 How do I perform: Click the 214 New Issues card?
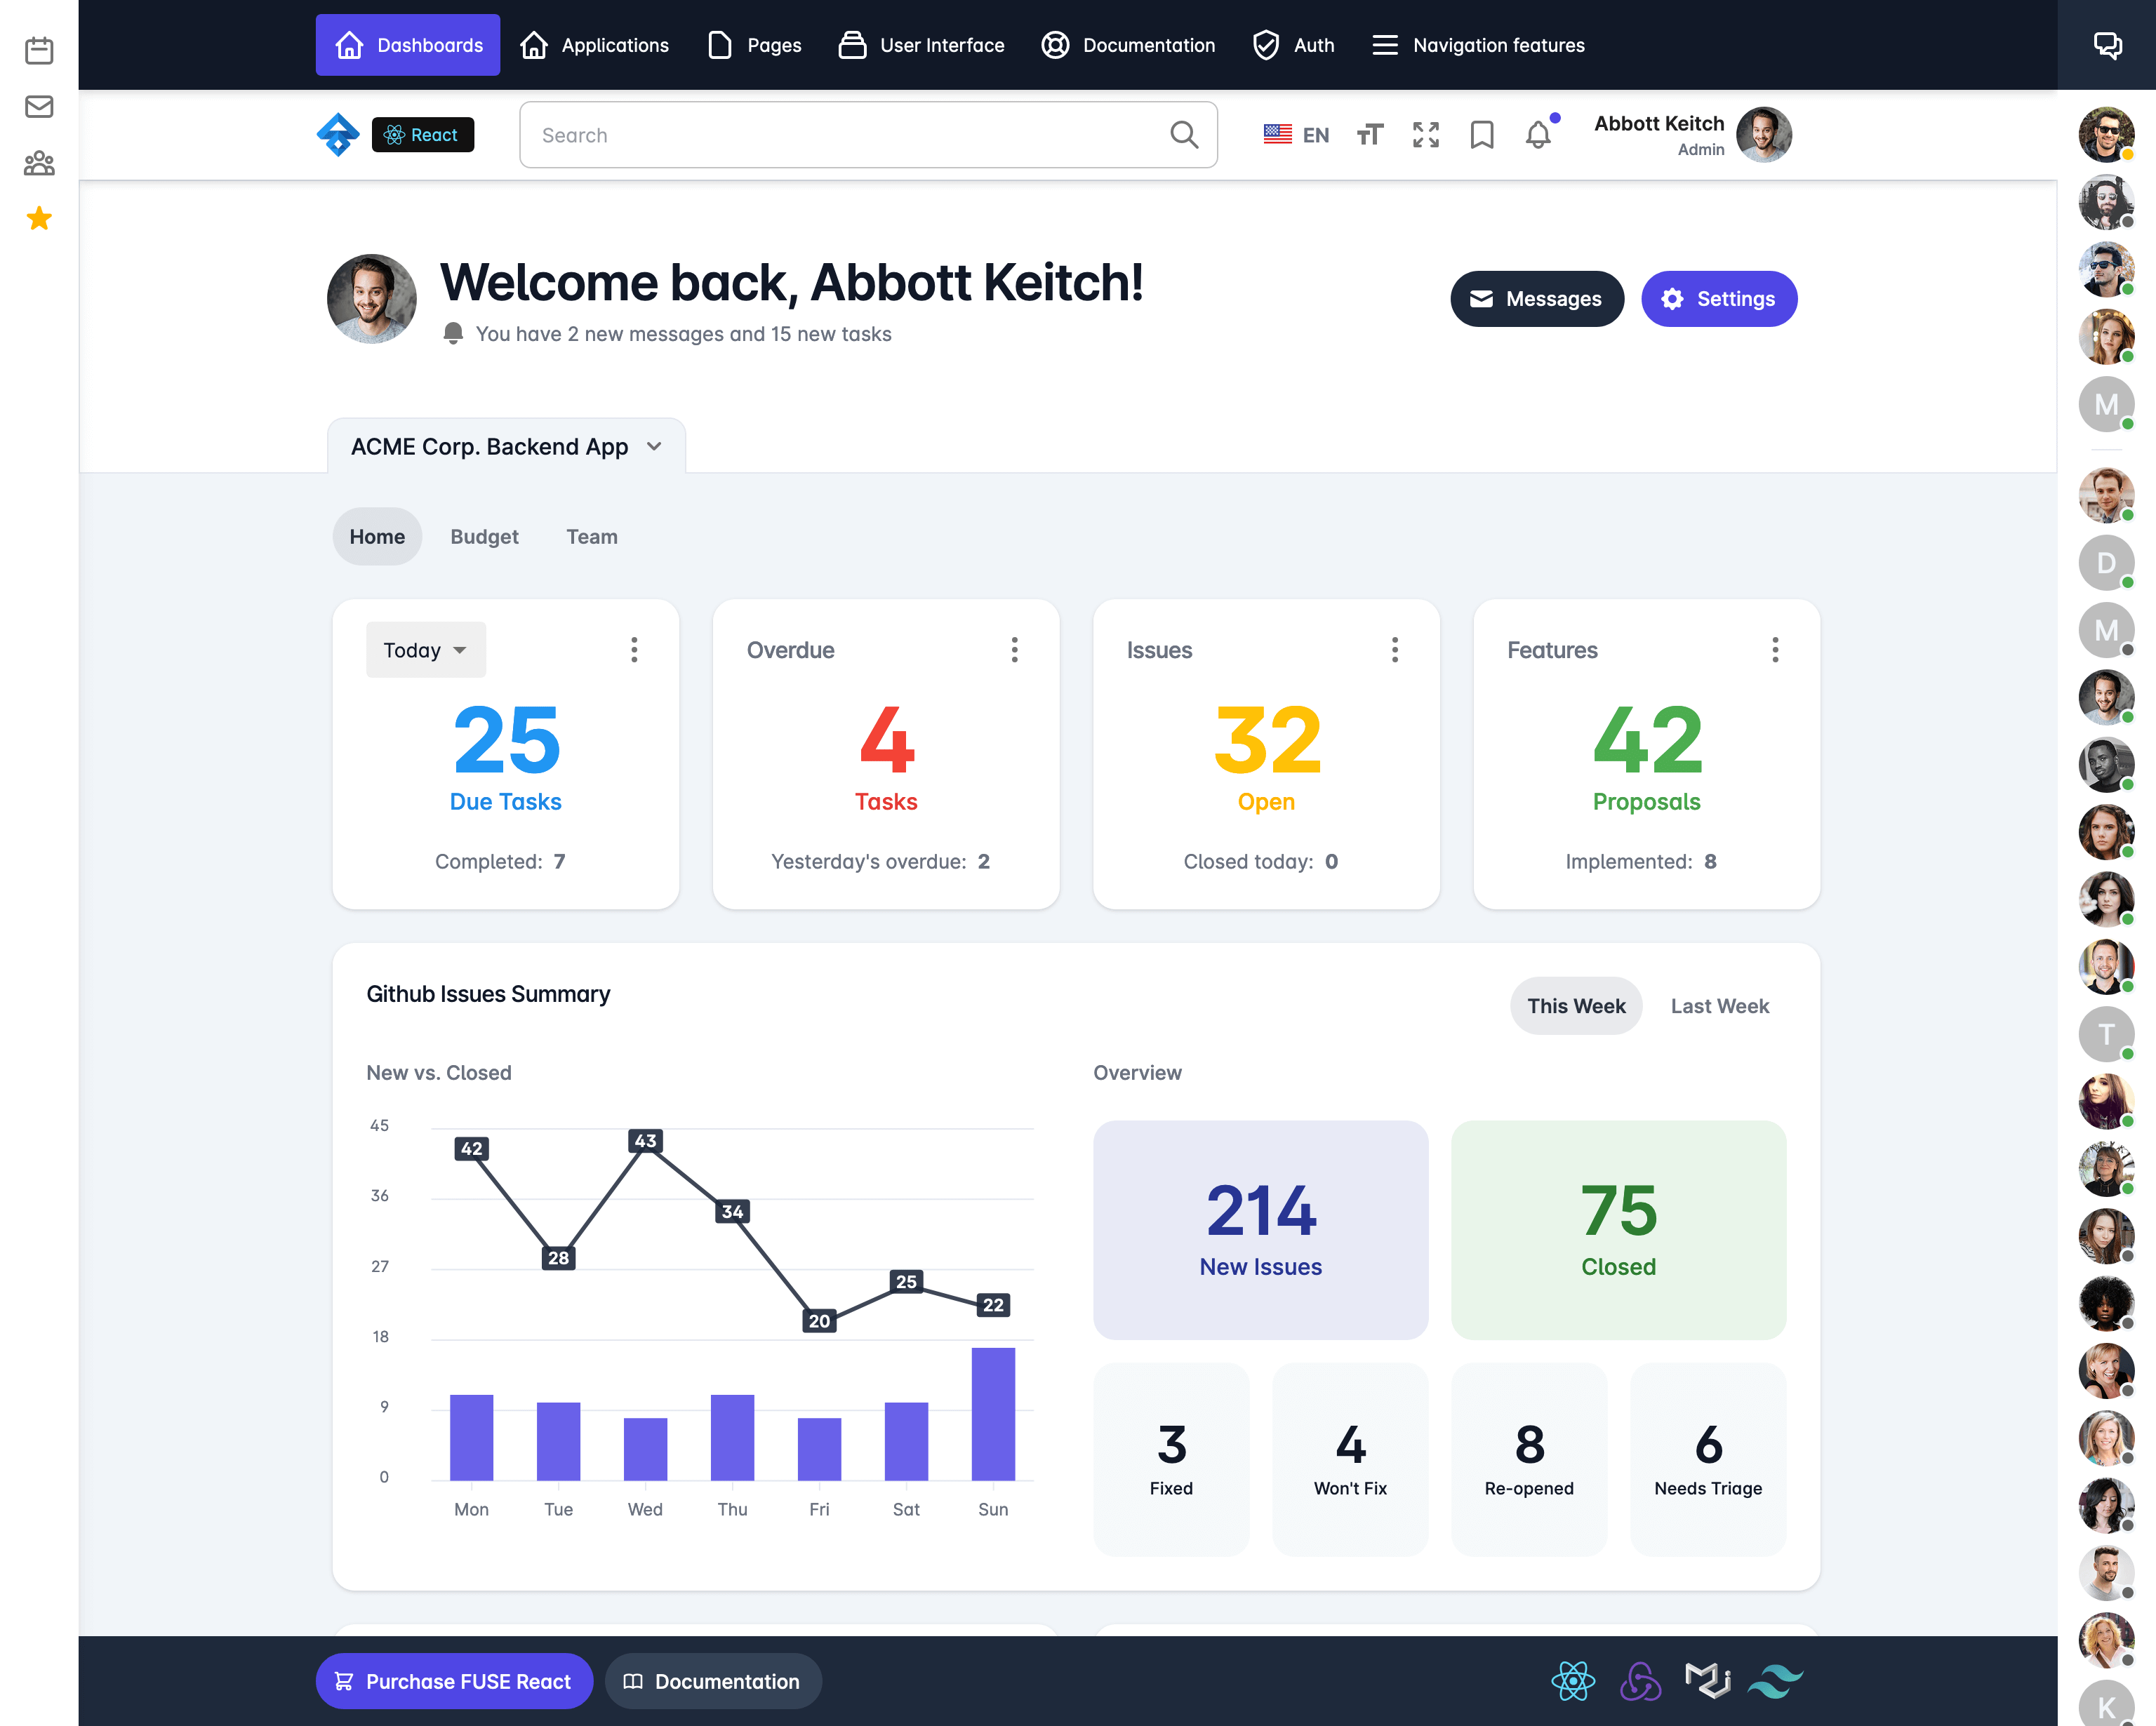(1260, 1230)
